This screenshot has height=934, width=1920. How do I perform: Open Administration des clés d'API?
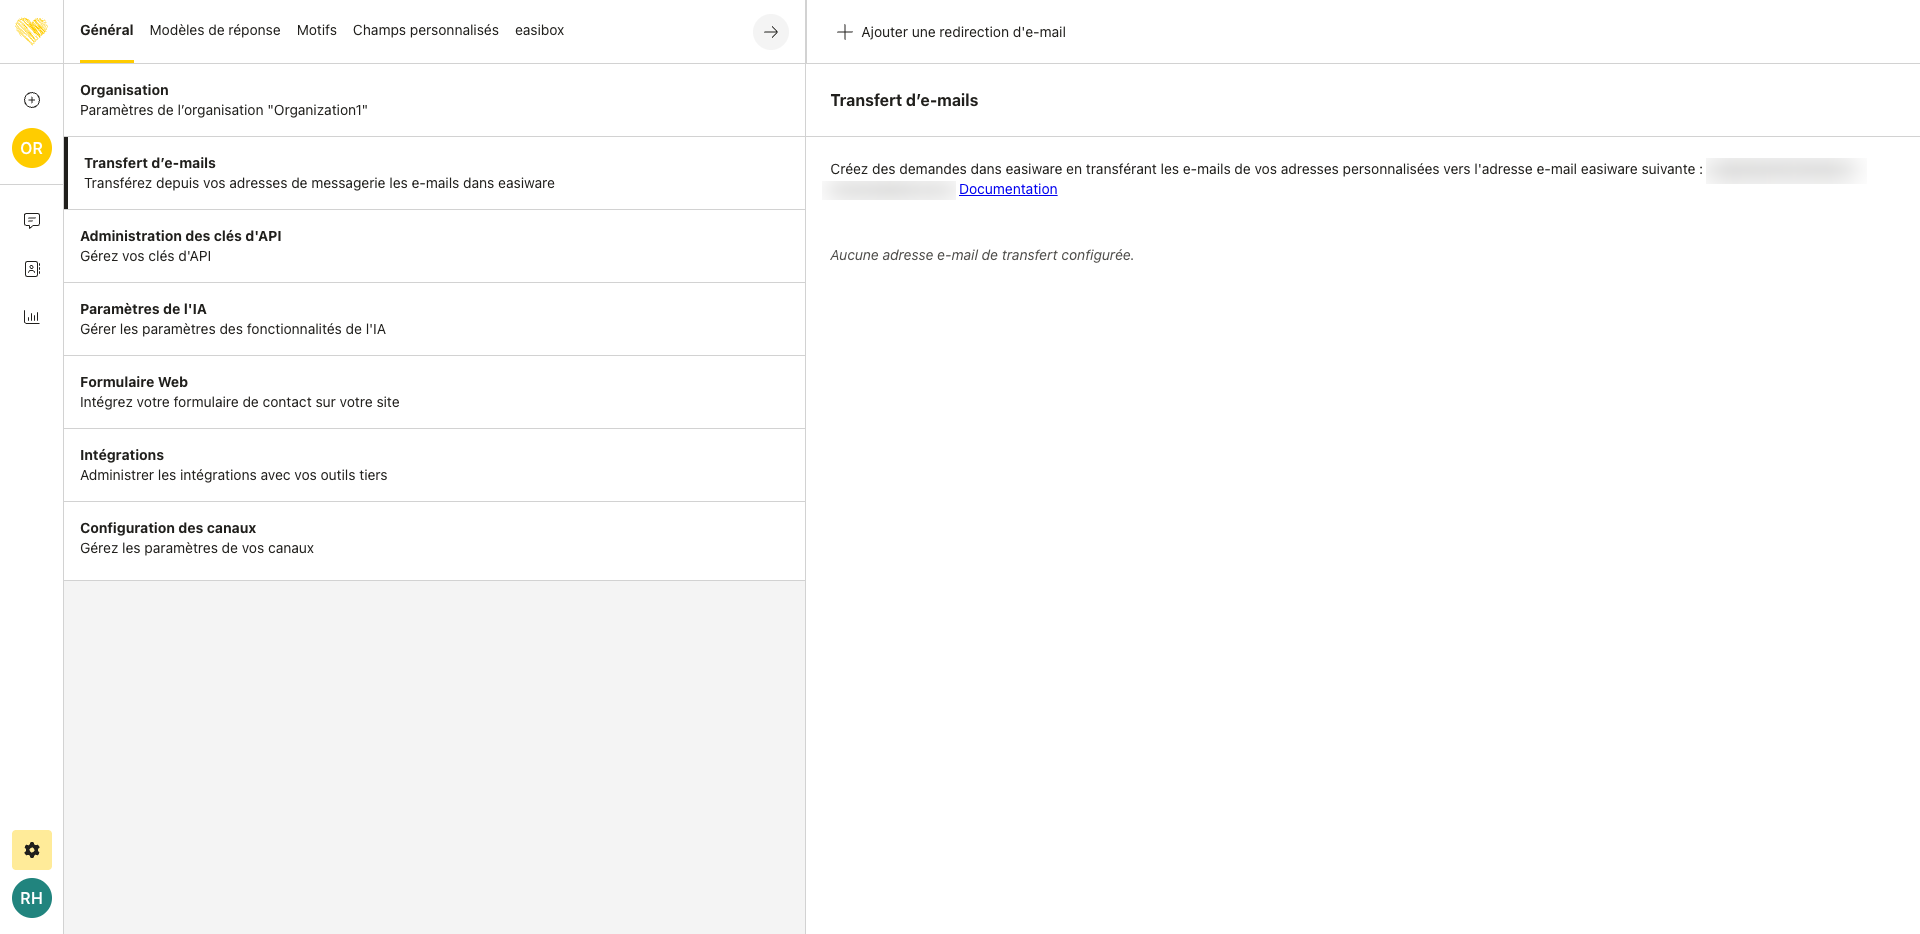pyautogui.click(x=434, y=246)
